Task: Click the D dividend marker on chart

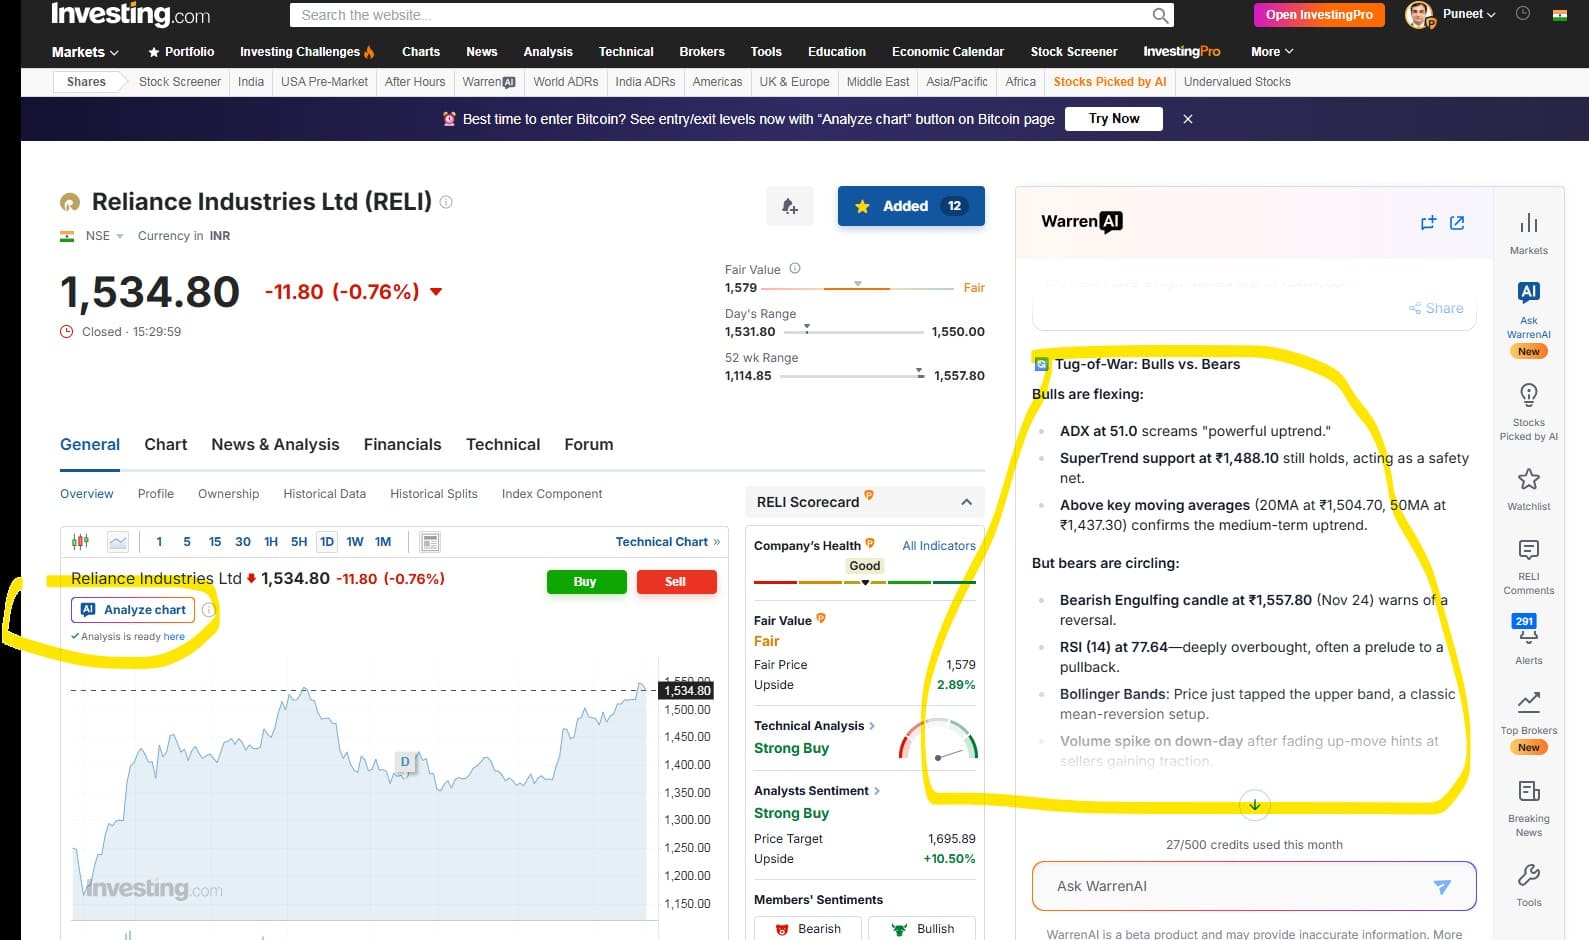Action: (x=405, y=761)
